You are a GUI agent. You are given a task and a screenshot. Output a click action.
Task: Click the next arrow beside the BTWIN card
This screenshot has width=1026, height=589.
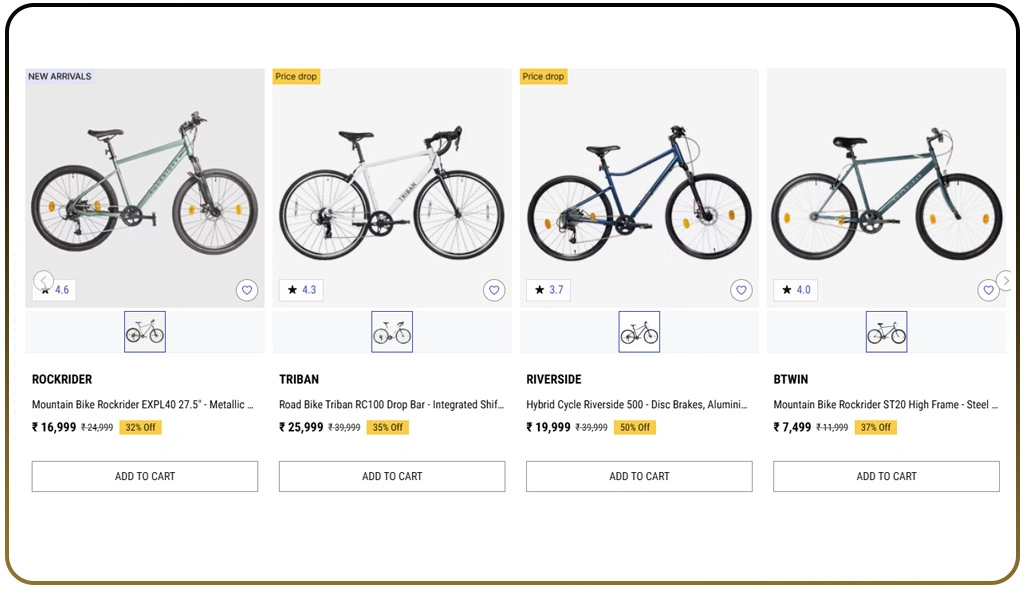pyautogui.click(x=1006, y=281)
